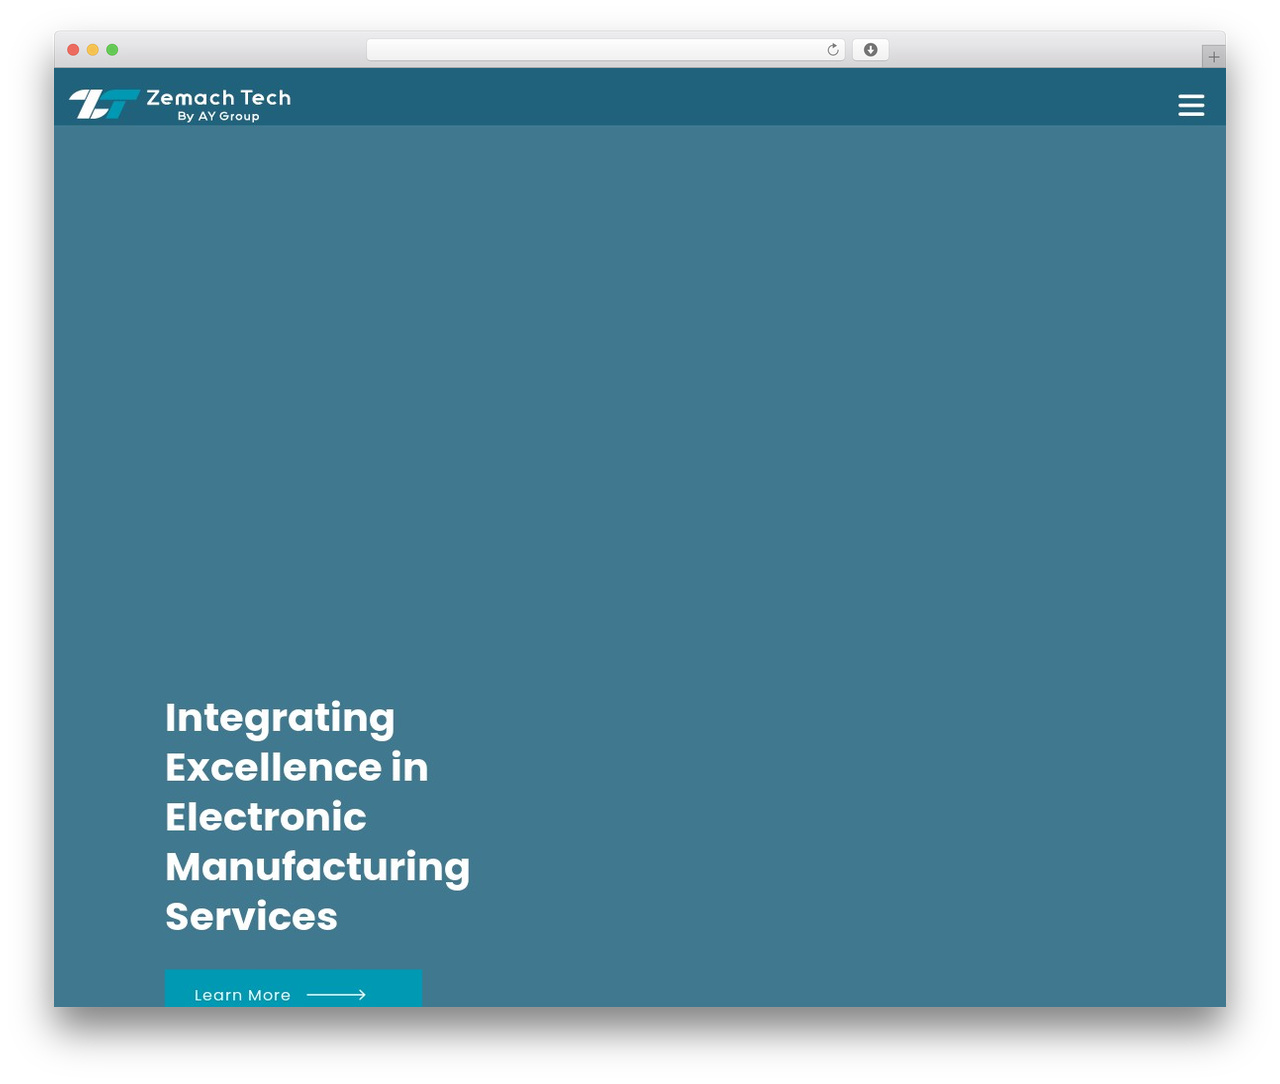Open the browser downloads button
The width and height of the screenshot is (1280, 1084).
pyautogui.click(x=870, y=50)
